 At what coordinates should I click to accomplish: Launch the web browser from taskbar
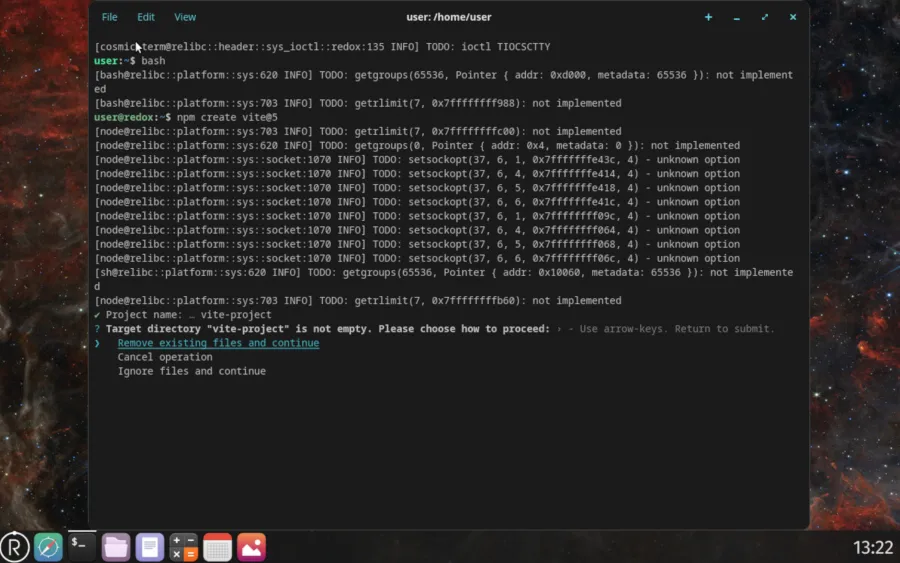pyautogui.click(x=48, y=546)
